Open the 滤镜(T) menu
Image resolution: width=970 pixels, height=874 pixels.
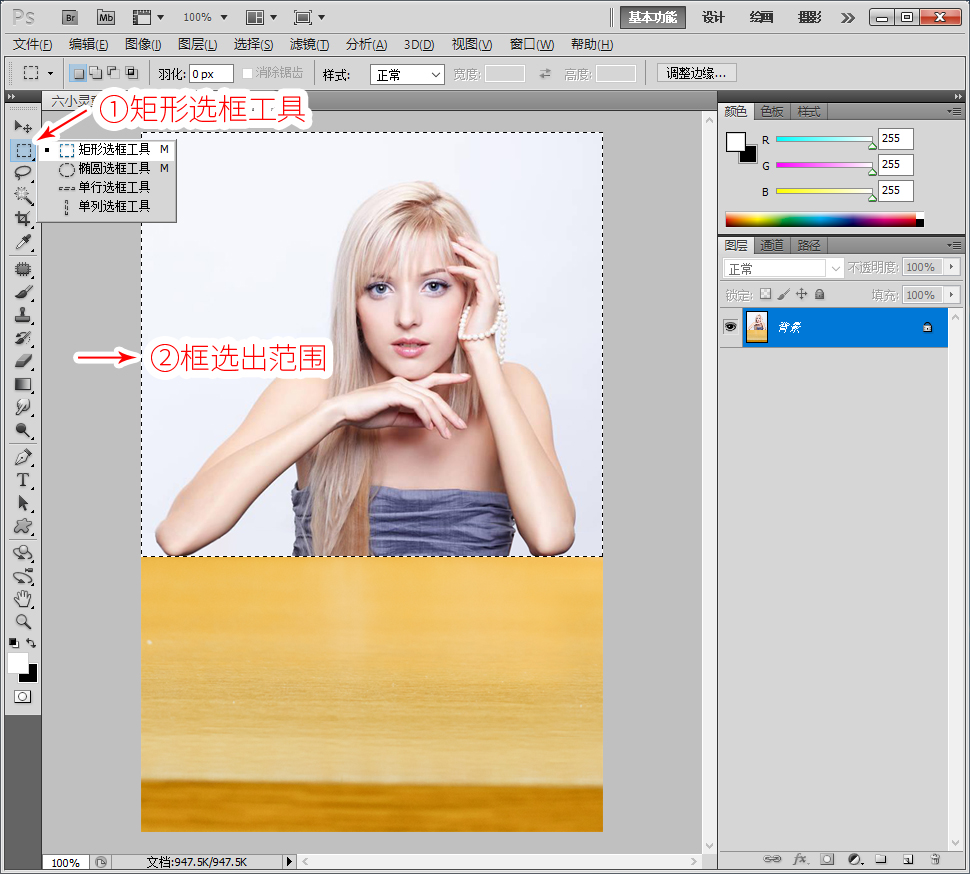pos(309,45)
